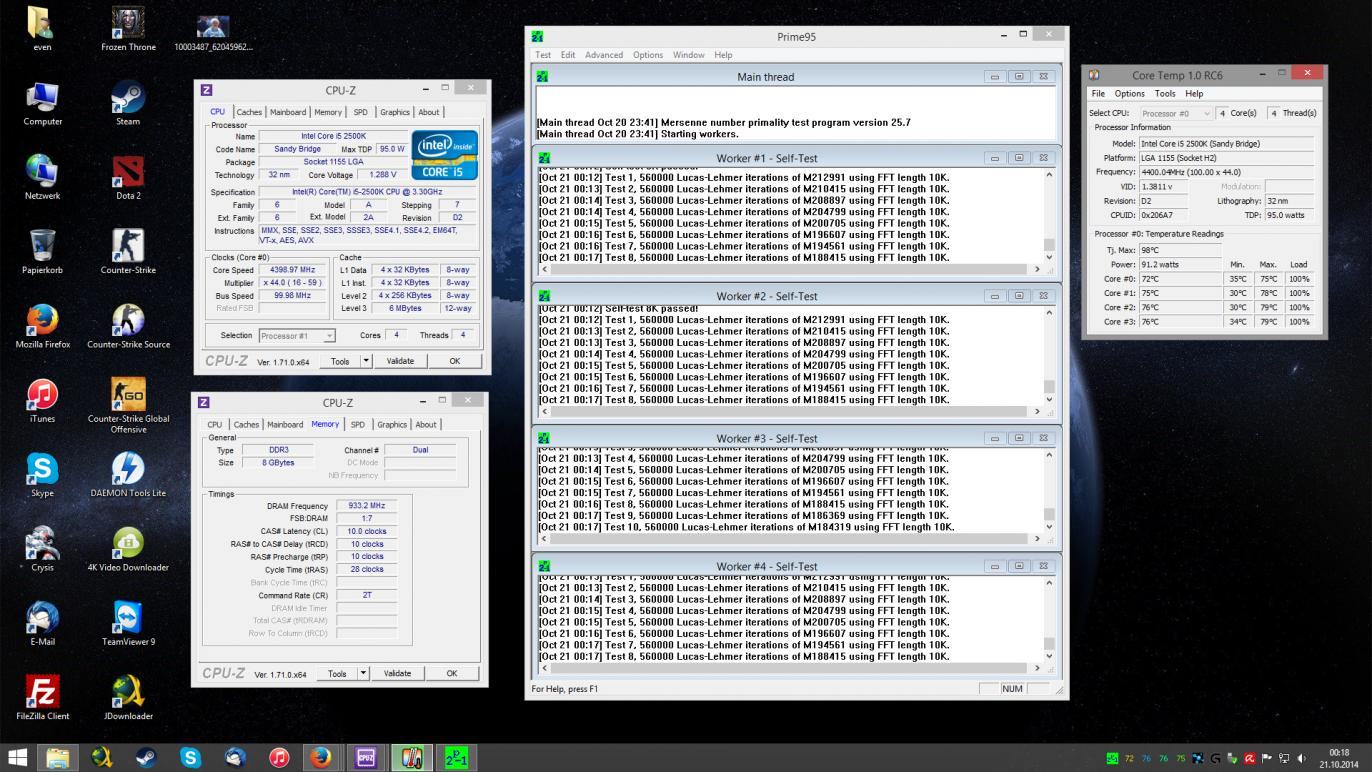The width and height of the screenshot is (1372, 772).
Task: Open DAEMON Tools Lite desktop icon
Action: tap(128, 474)
